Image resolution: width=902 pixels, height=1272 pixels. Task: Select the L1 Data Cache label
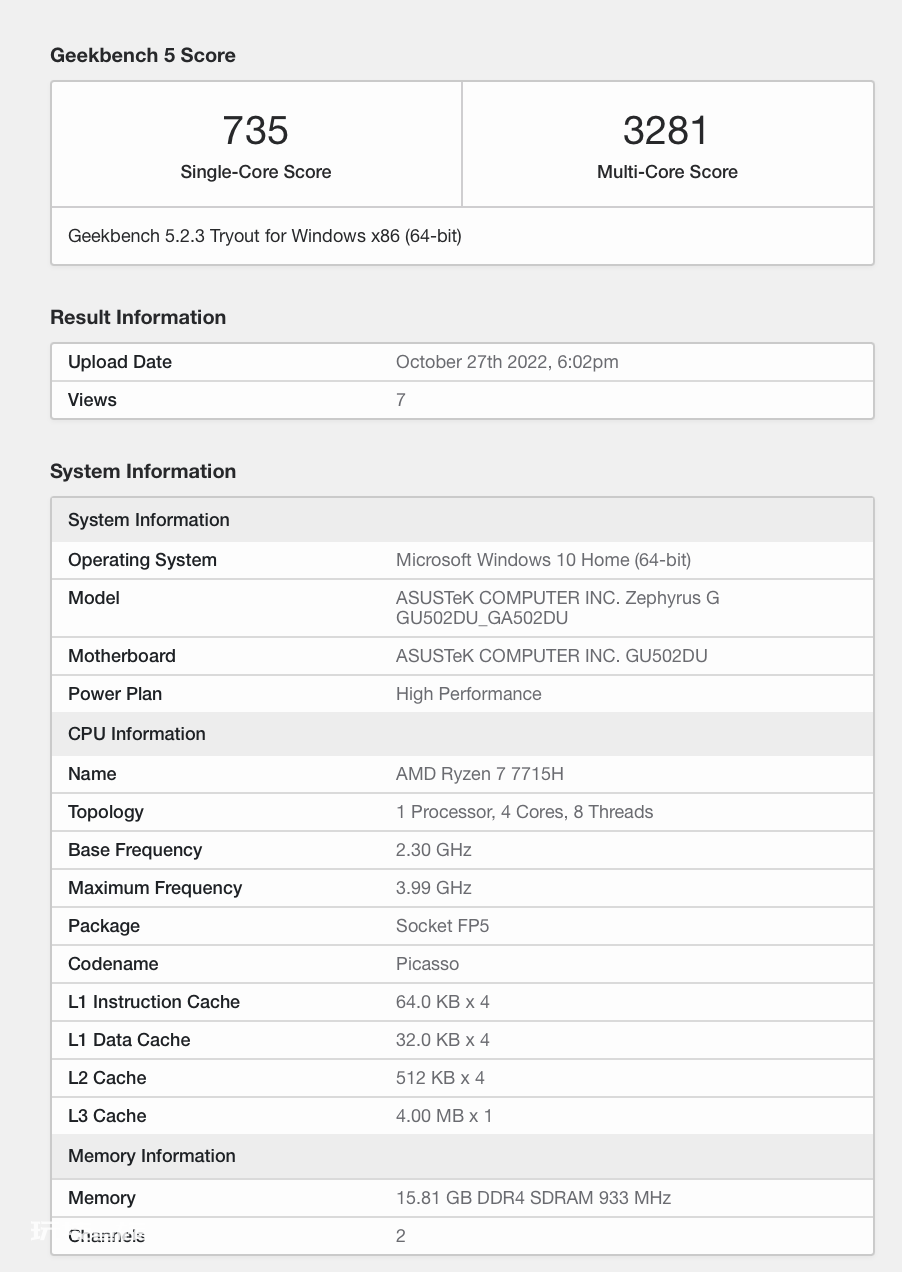tap(129, 1040)
